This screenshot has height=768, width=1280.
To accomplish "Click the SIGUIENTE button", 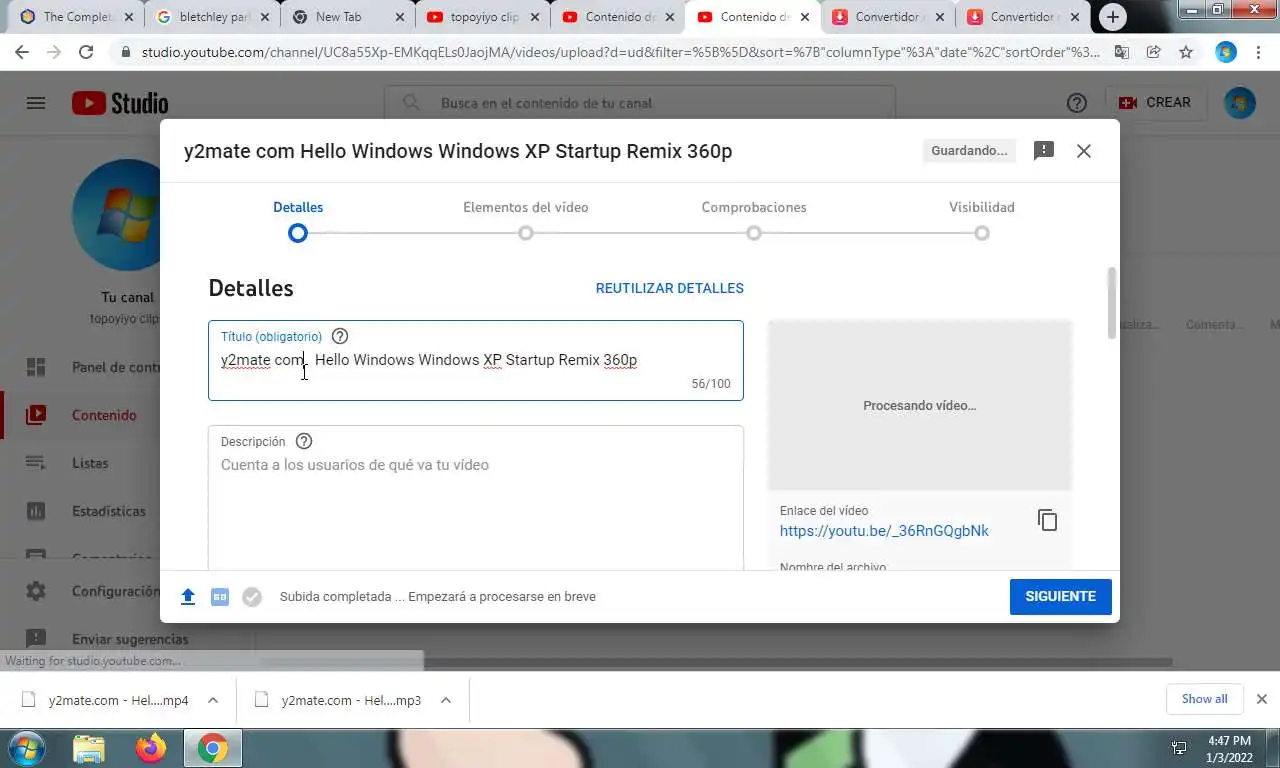I will click(1060, 596).
